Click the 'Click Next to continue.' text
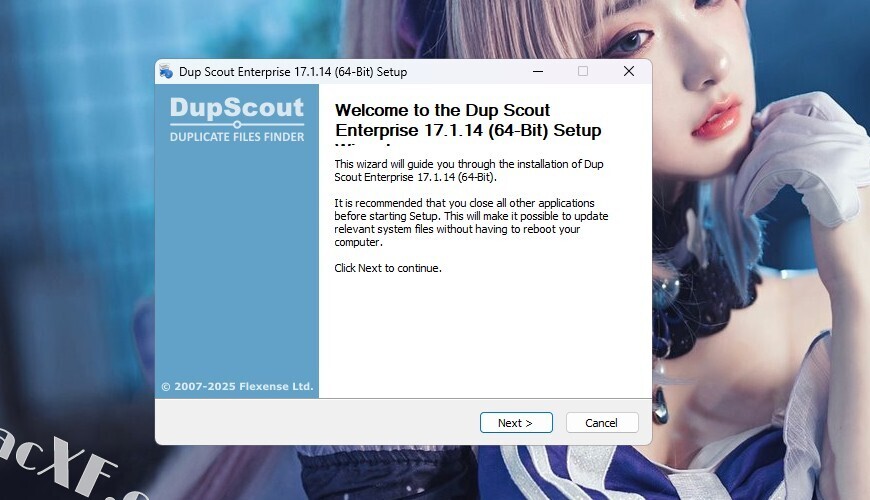The height and width of the screenshot is (500, 870). pyautogui.click(x=388, y=268)
